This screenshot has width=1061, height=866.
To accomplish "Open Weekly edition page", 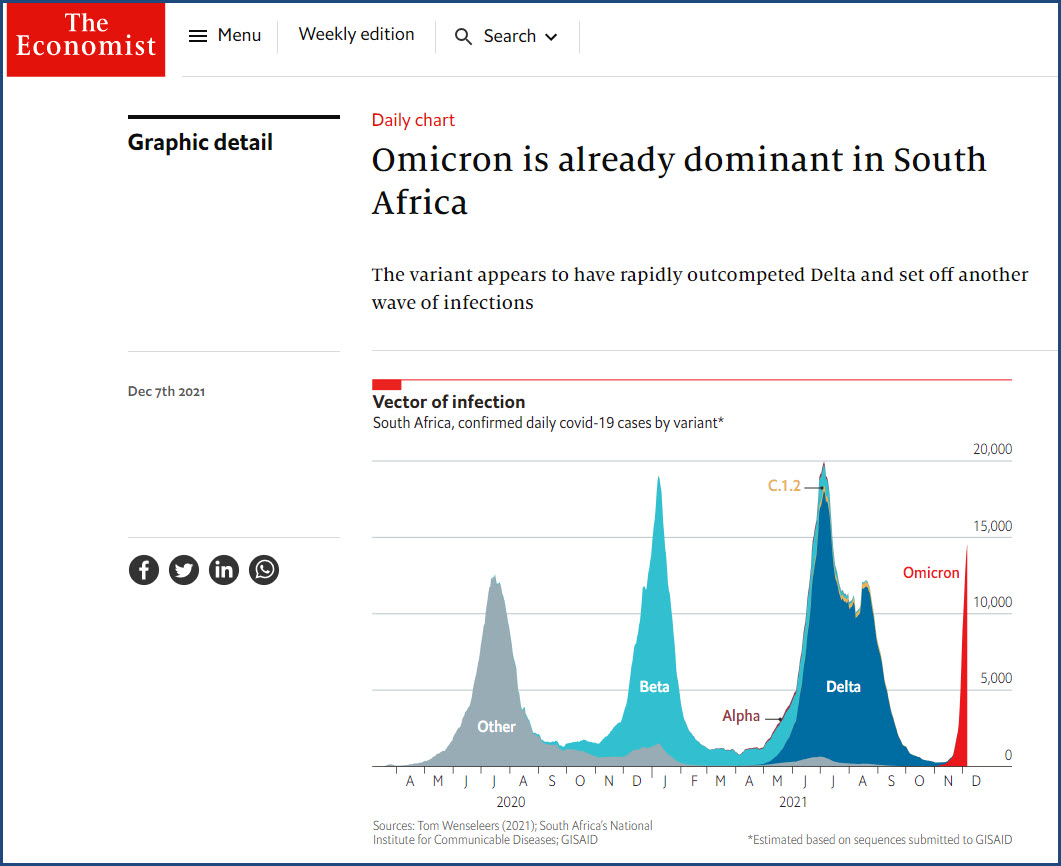I will tap(356, 35).
